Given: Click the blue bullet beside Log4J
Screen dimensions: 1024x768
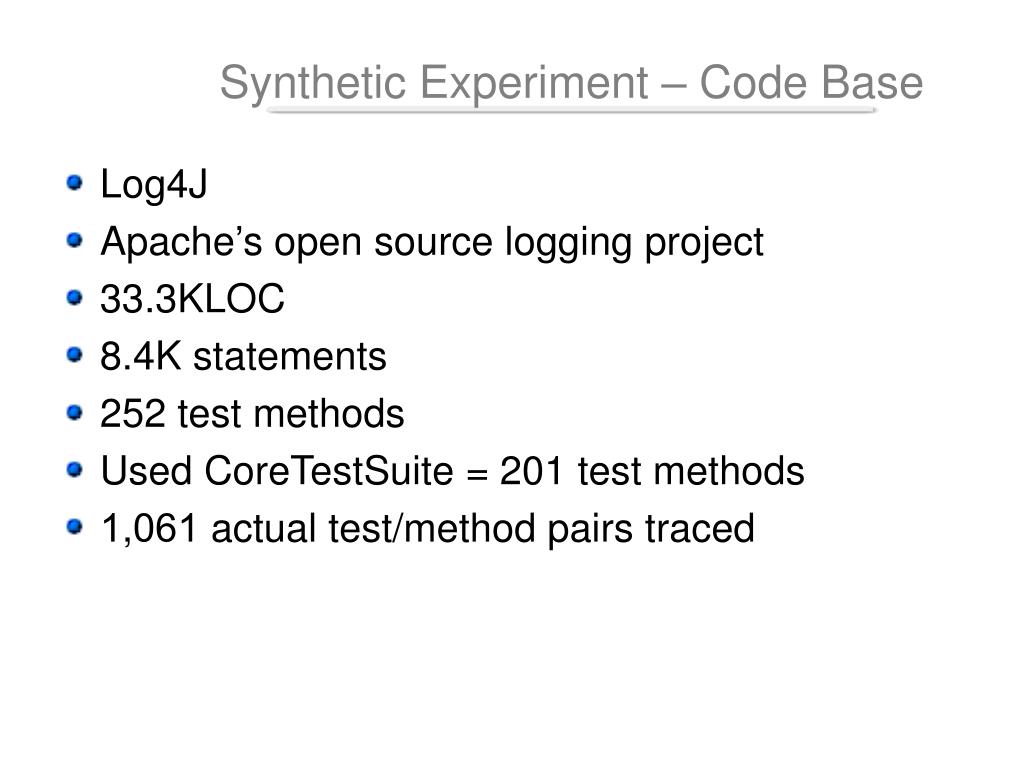Looking at the screenshot, I should [75, 182].
